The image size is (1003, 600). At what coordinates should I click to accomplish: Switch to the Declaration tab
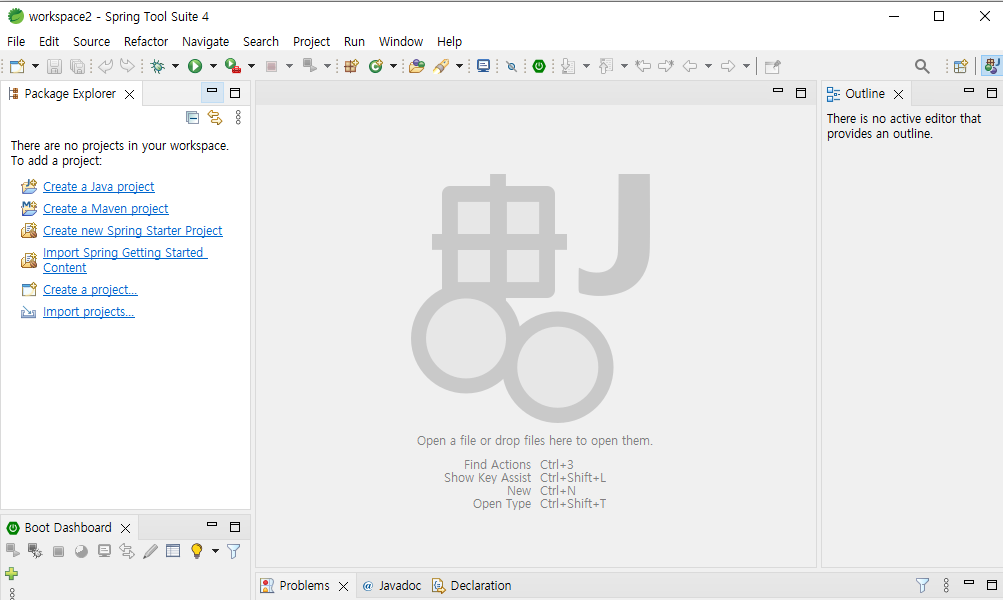pyautogui.click(x=471, y=585)
